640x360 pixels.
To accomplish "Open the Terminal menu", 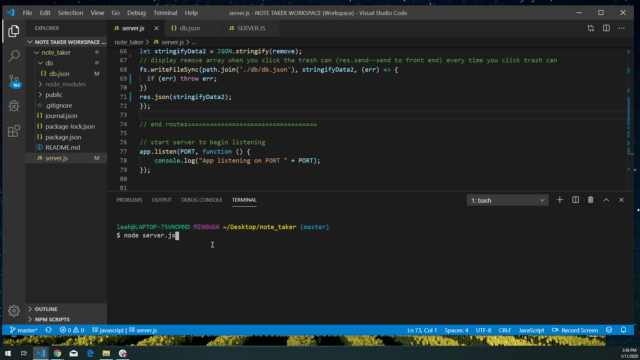I will pos(165,13).
